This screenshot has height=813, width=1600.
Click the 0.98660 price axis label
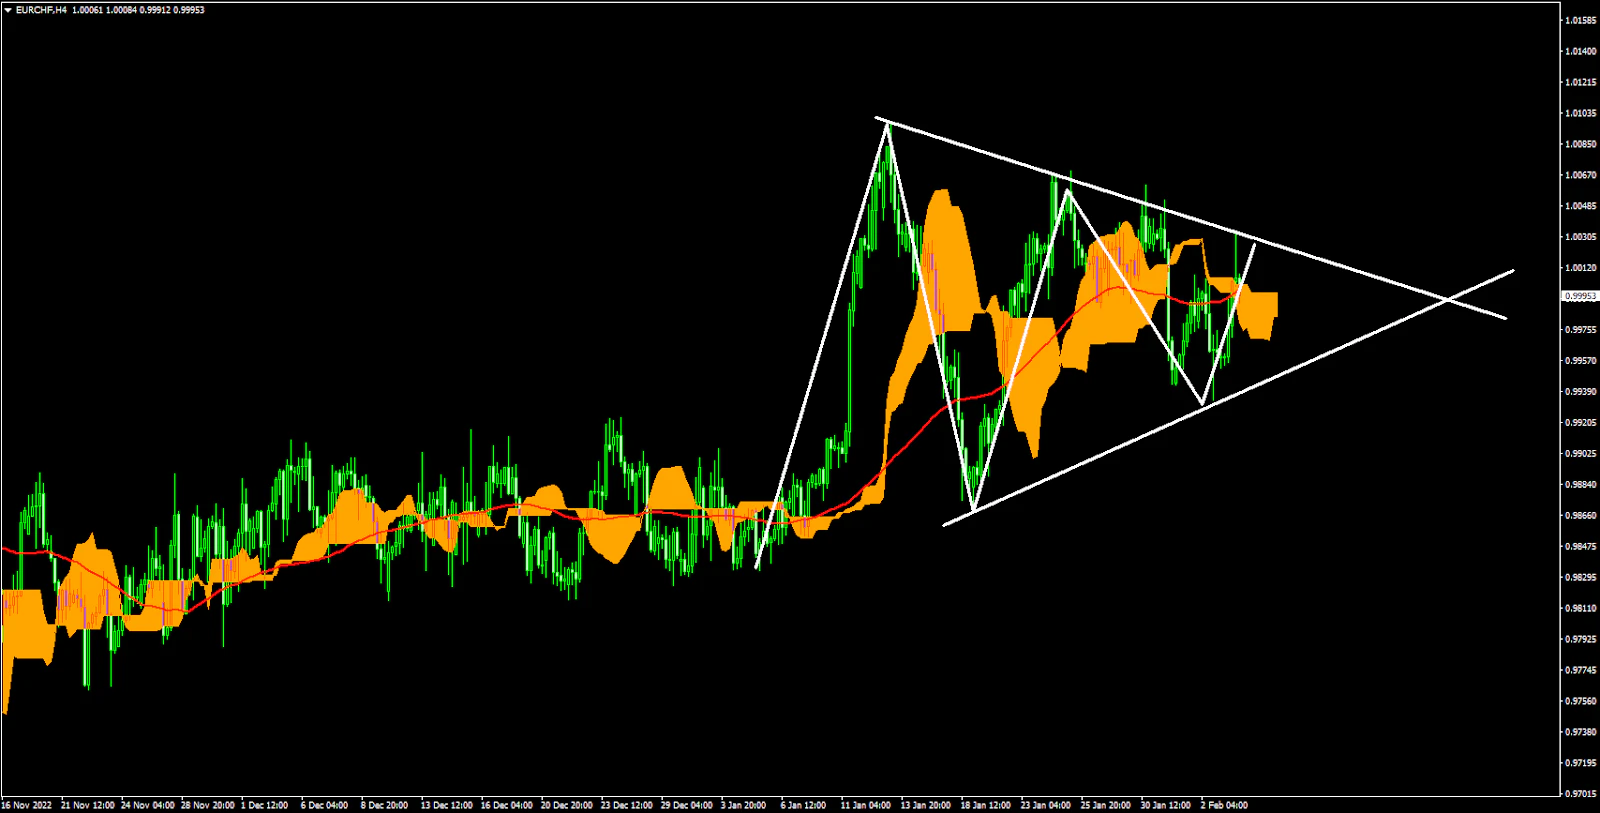coord(1580,516)
